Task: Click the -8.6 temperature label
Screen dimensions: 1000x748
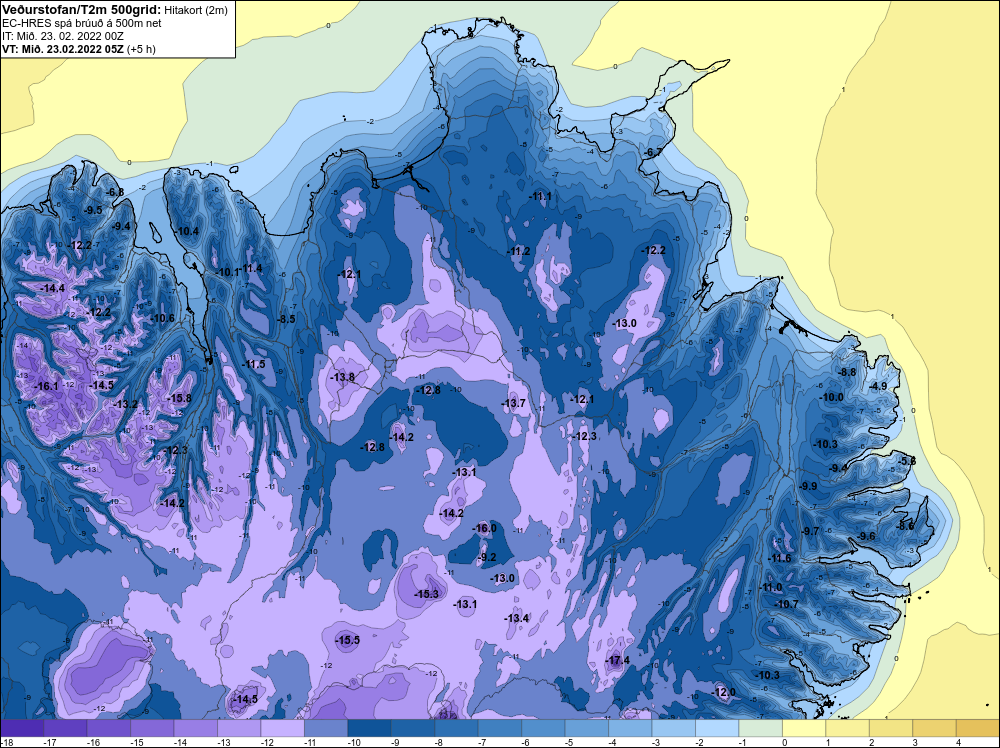Action: [905, 526]
